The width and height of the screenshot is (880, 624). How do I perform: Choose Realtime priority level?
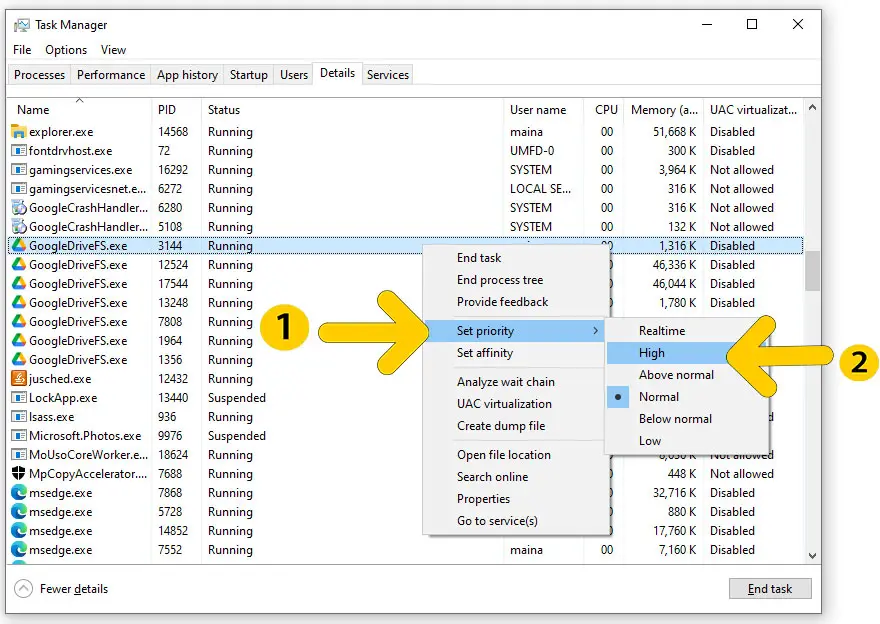coord(662,331)
